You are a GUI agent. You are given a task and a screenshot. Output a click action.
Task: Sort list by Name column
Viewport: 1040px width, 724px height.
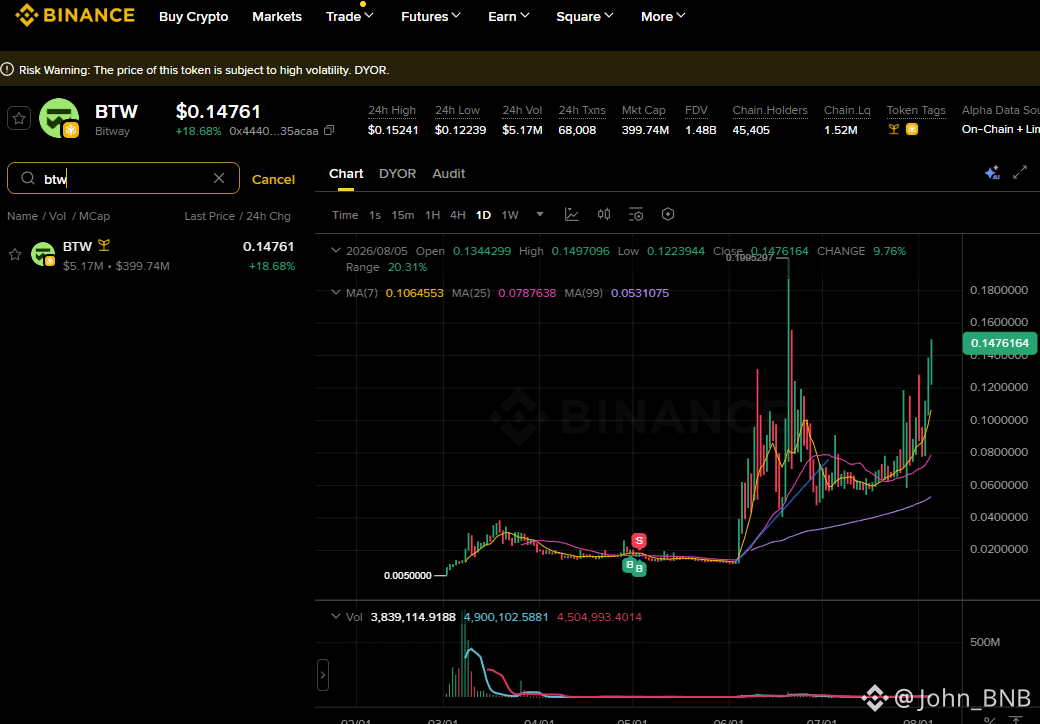pyautogui.click(x=22, y=216)
